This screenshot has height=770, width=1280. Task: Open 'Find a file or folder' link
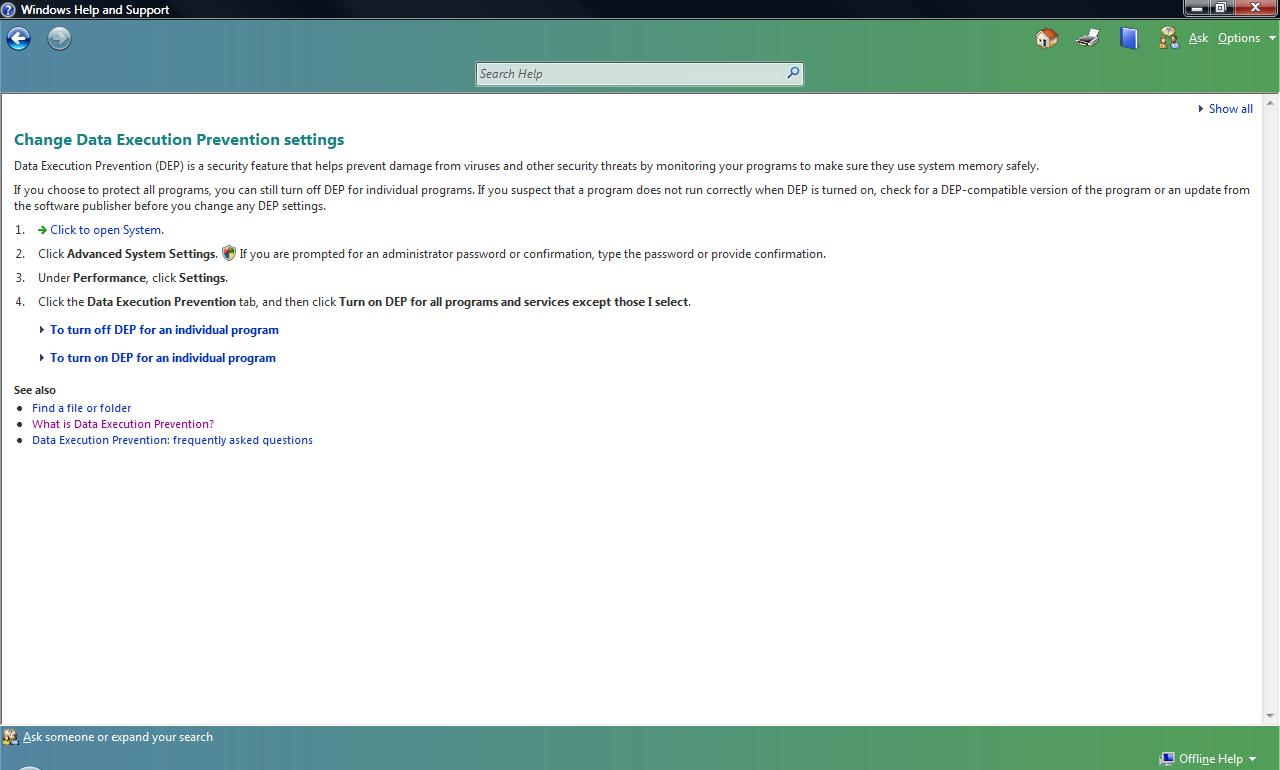(81, 408)
